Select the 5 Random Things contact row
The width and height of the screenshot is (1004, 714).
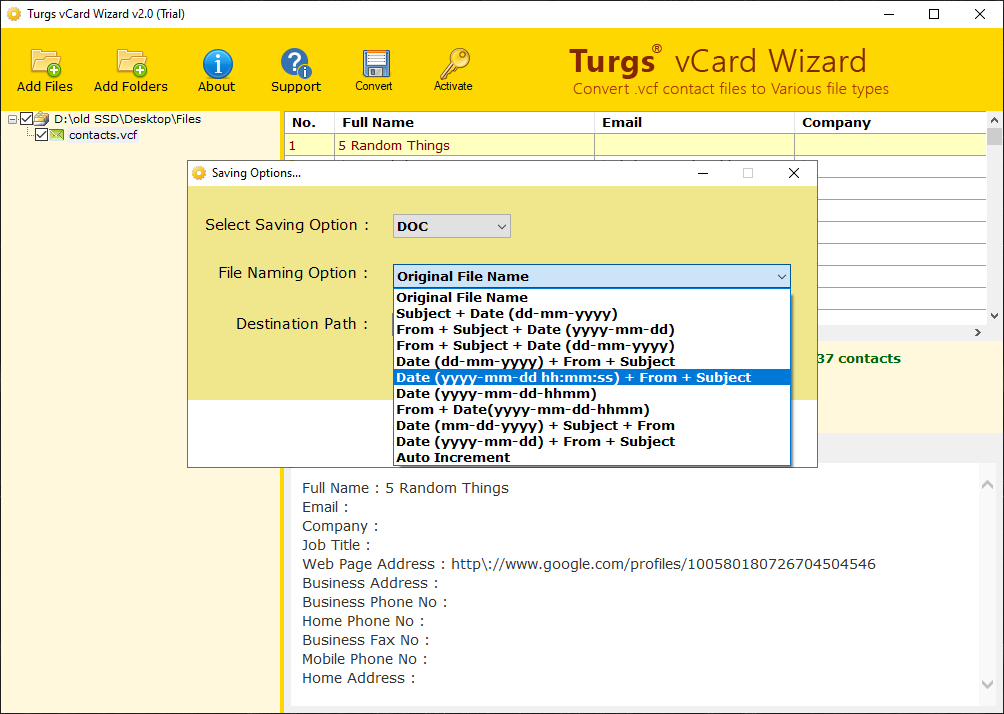(x=635, y=145)
